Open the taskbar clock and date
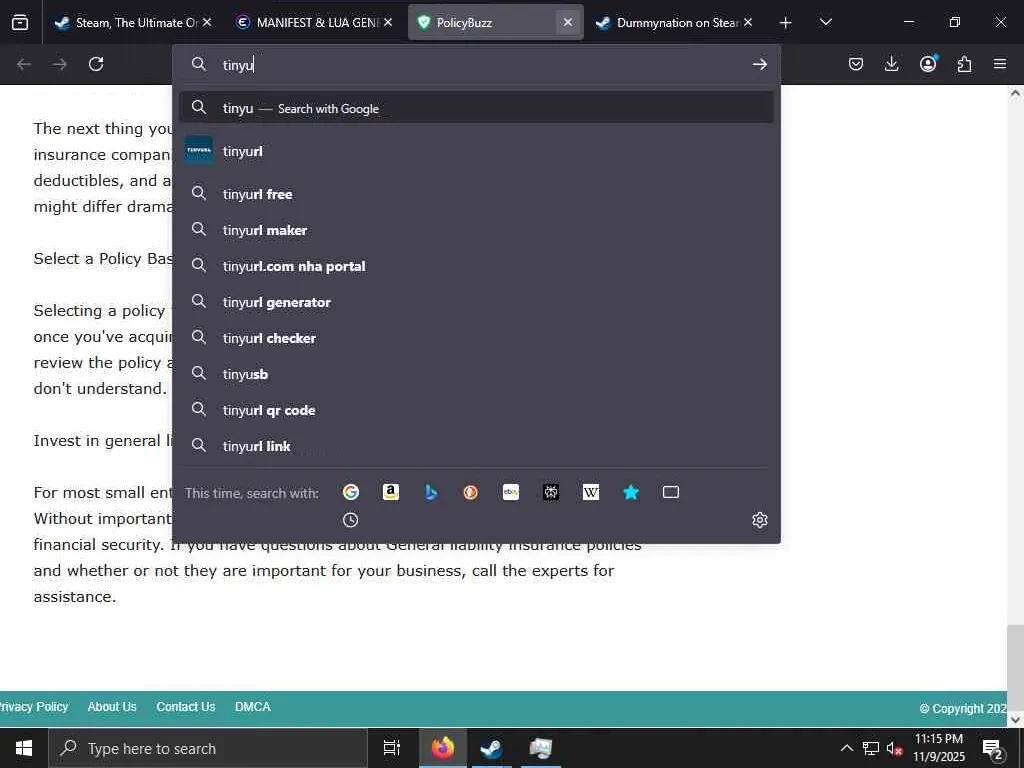The image size is (1024, 768). tap(939, 748)
